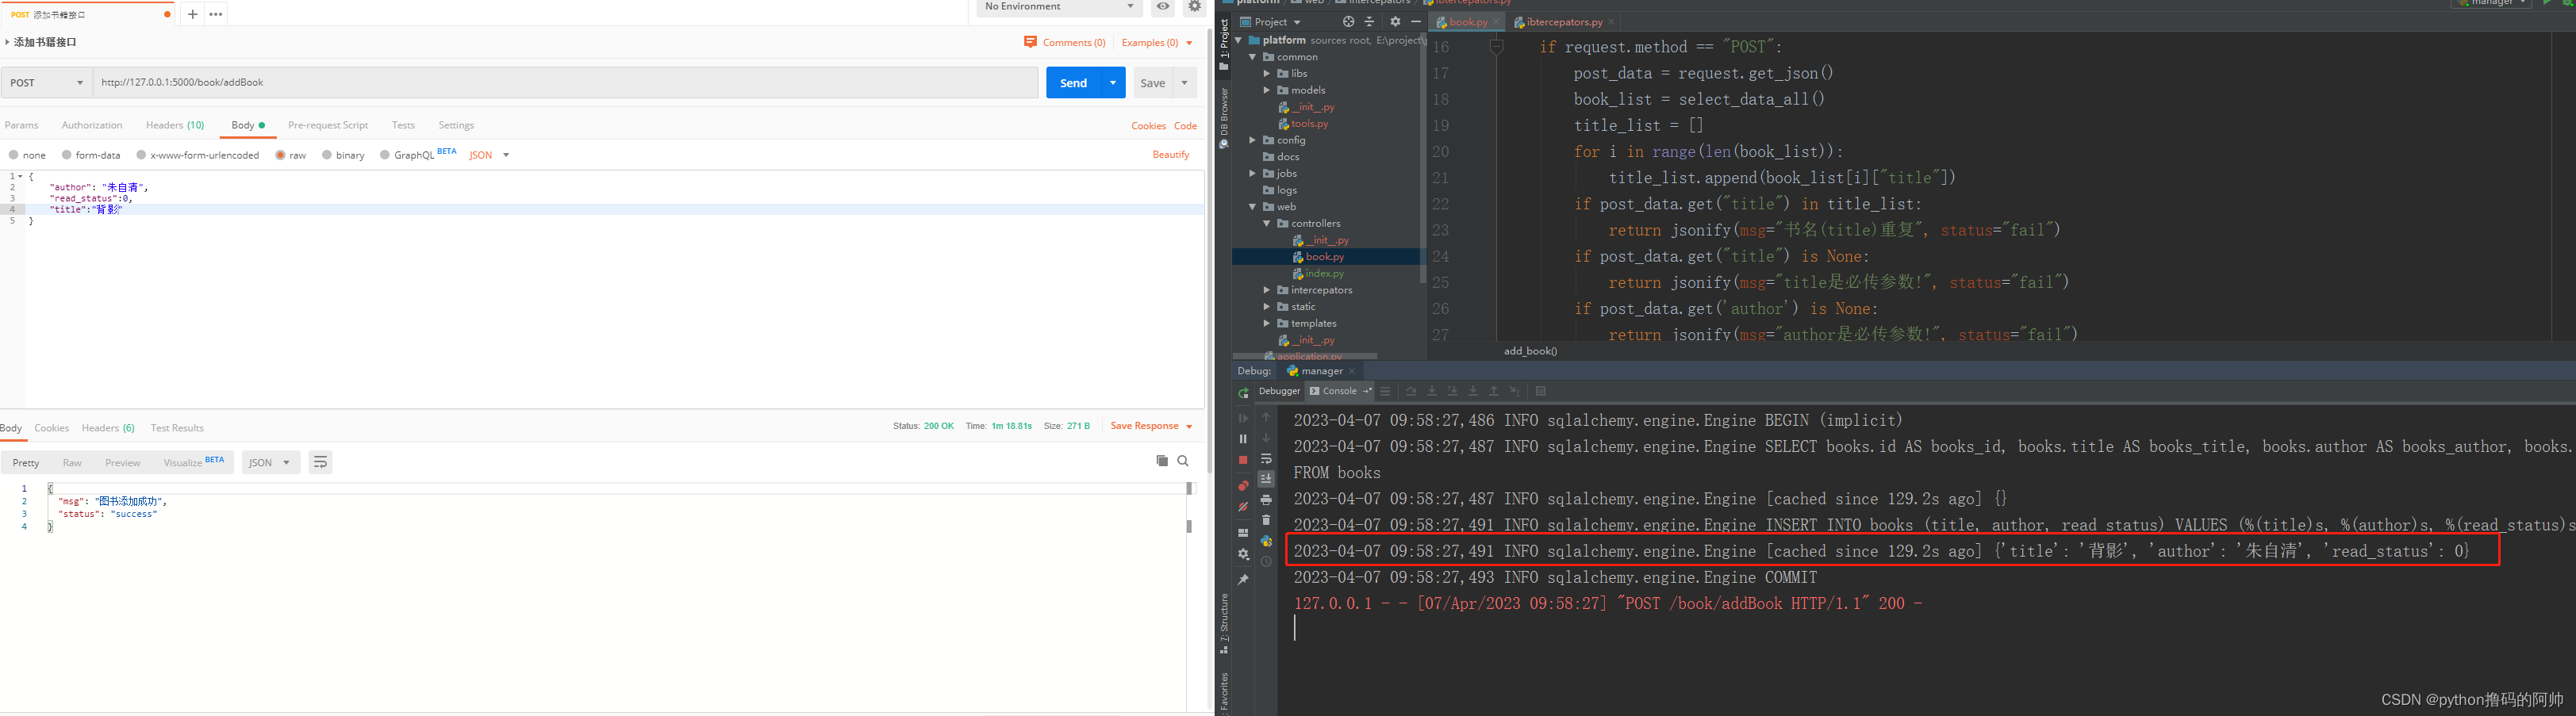Stop the manager debug process
The height and width of the screenshot is (716, 2576).
point(1243,460)
